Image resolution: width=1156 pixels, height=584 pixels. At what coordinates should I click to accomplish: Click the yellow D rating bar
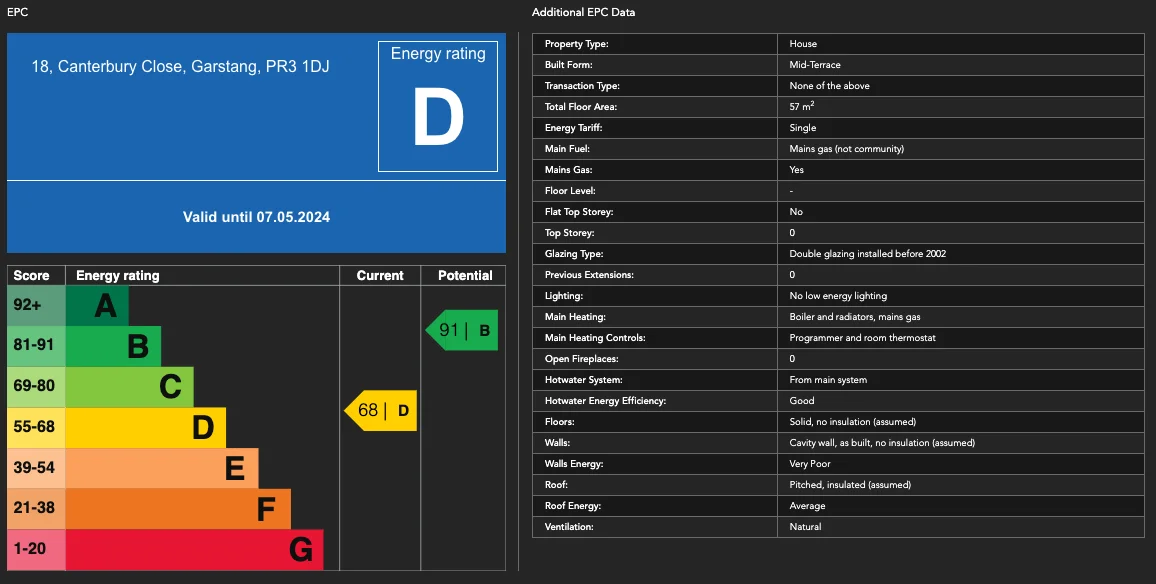click(146, 428)
